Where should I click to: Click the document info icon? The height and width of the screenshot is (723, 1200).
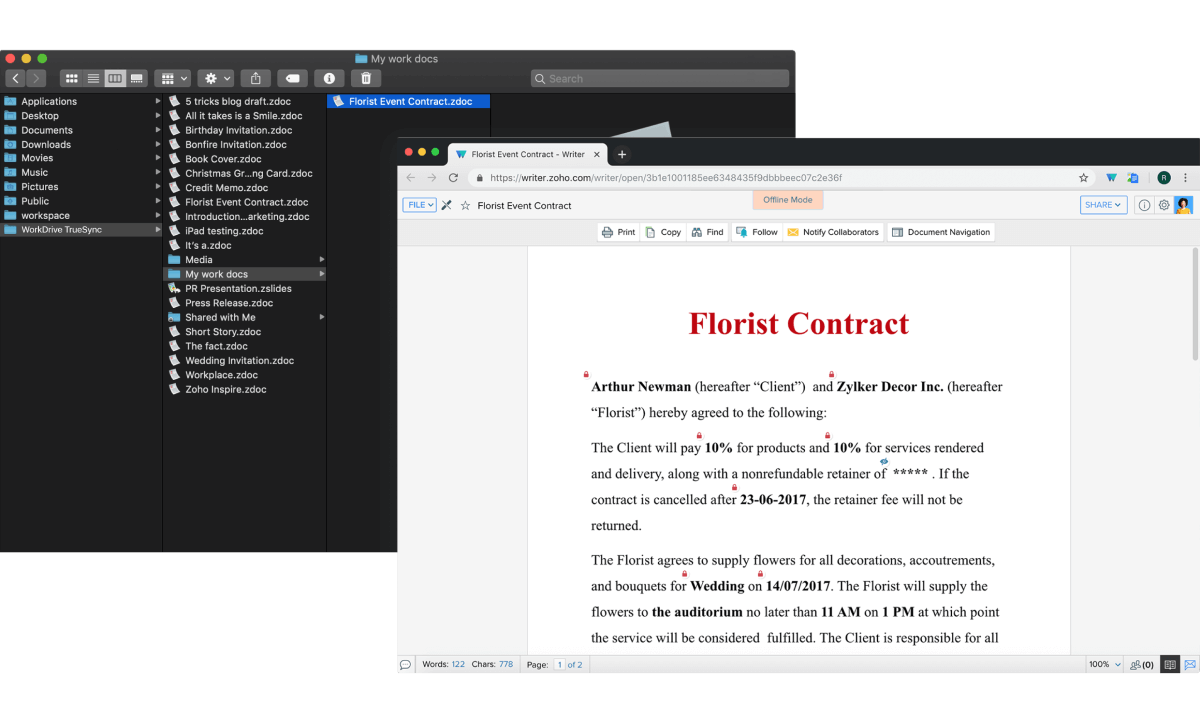[x=1144, y=205]
